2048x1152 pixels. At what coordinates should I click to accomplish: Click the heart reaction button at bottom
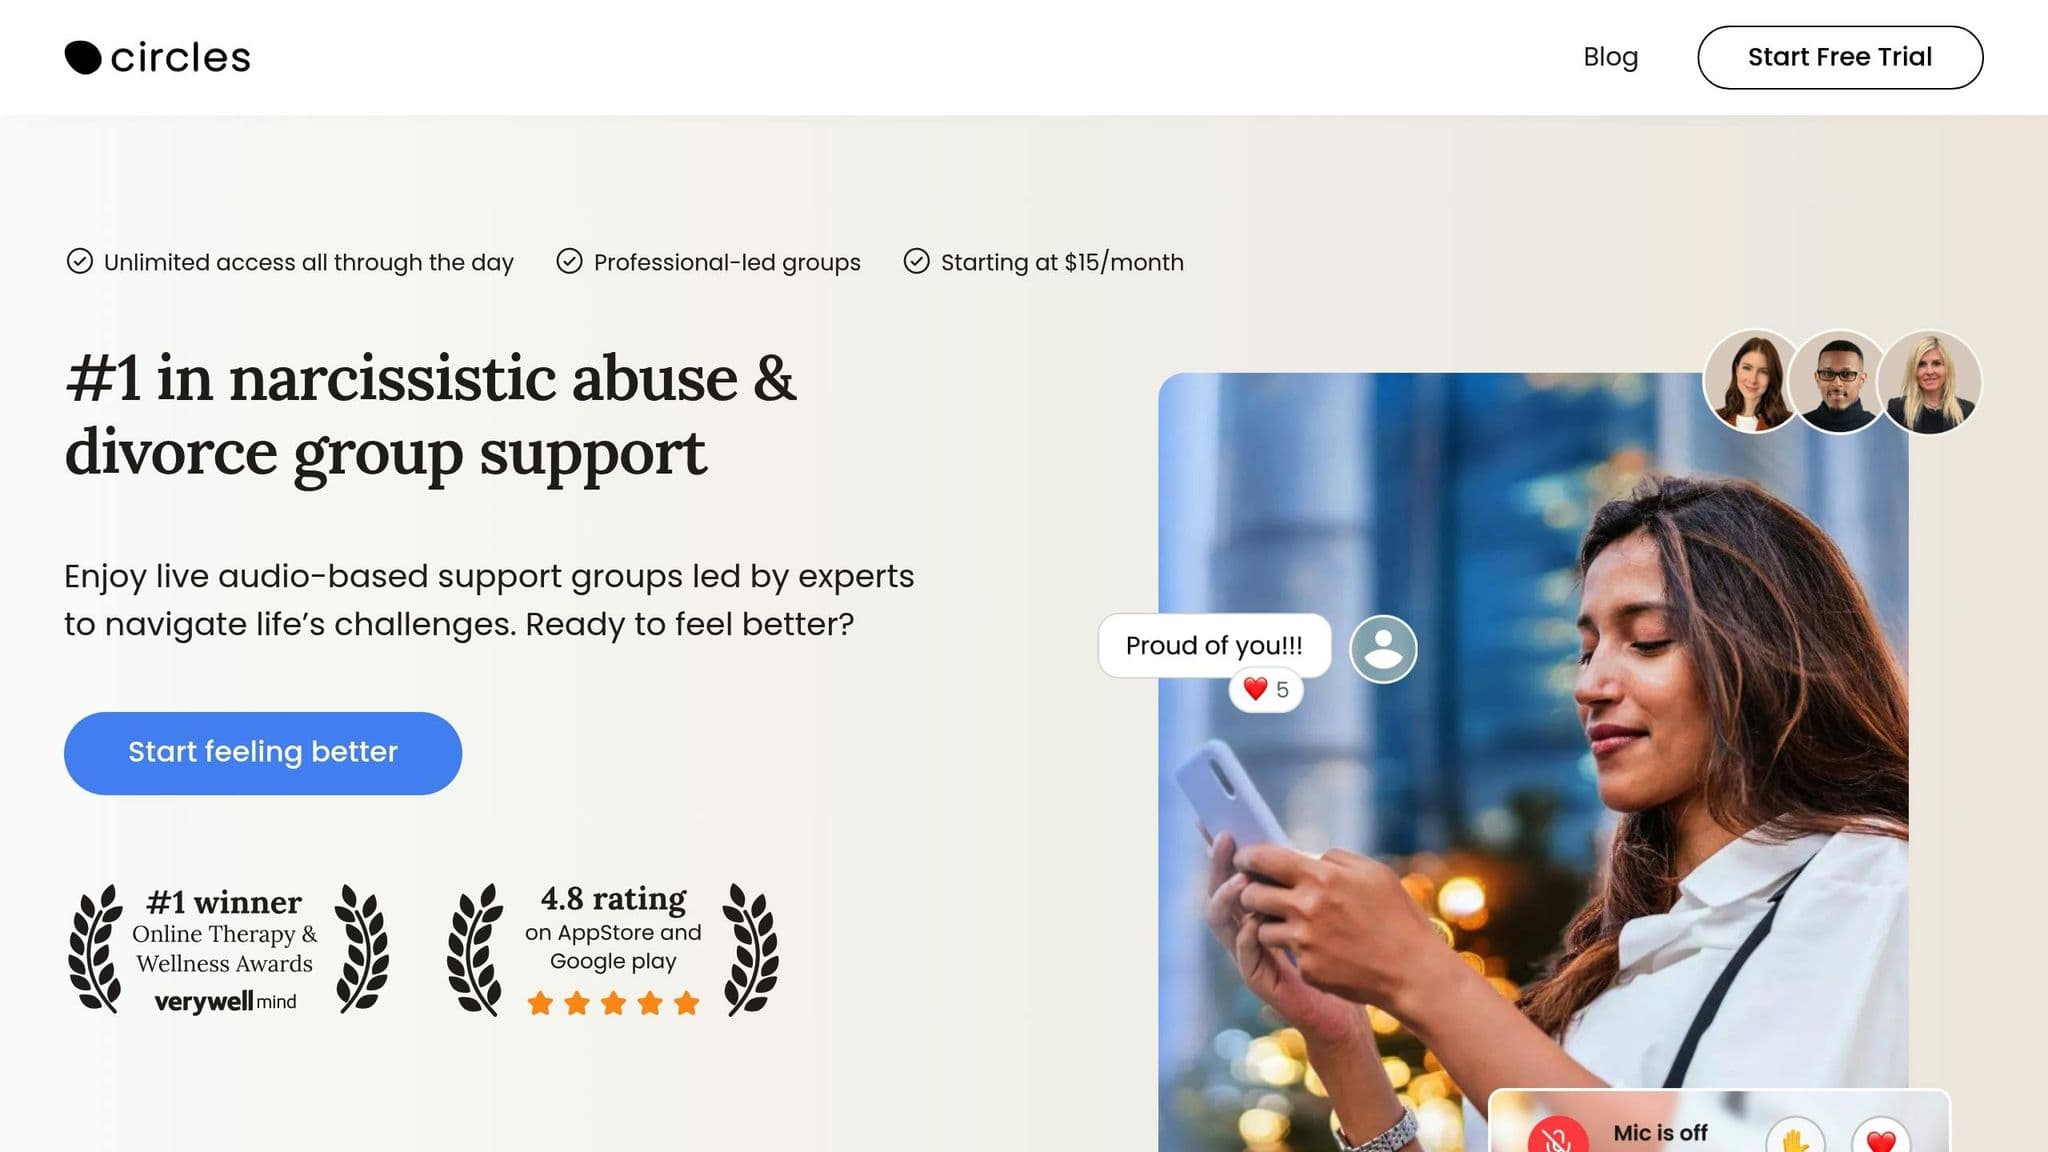(x=1881, y=1138)
